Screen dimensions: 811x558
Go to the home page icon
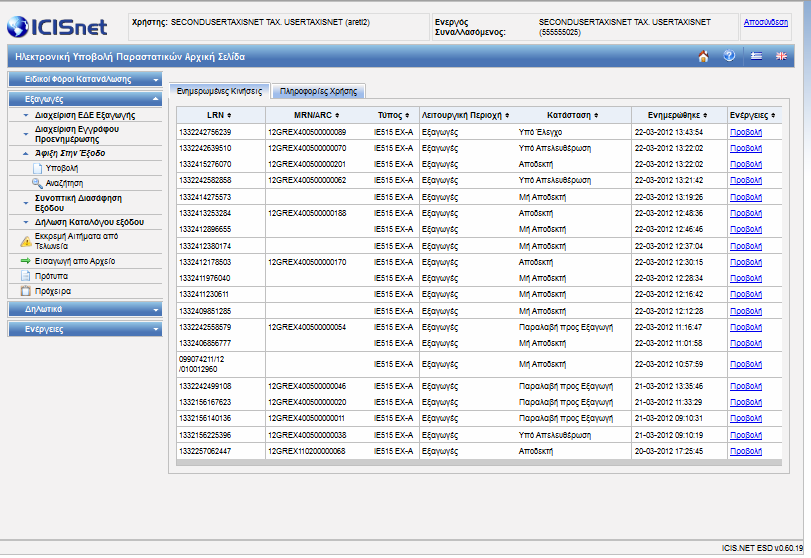point(703,56)
